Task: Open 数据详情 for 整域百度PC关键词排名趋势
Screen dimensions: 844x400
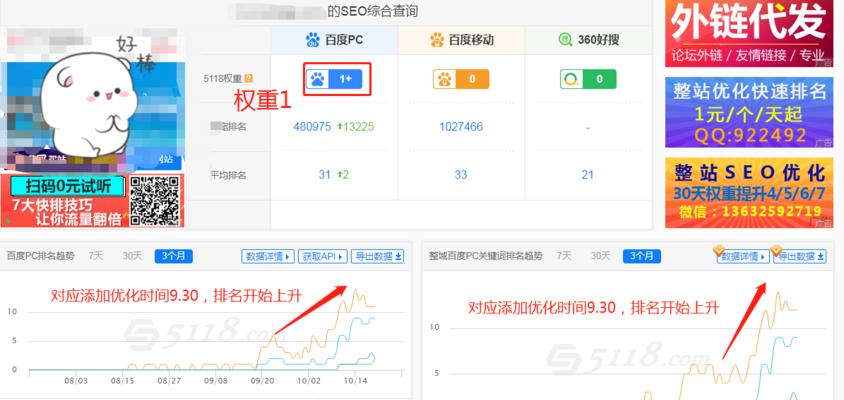Action: 743,257
